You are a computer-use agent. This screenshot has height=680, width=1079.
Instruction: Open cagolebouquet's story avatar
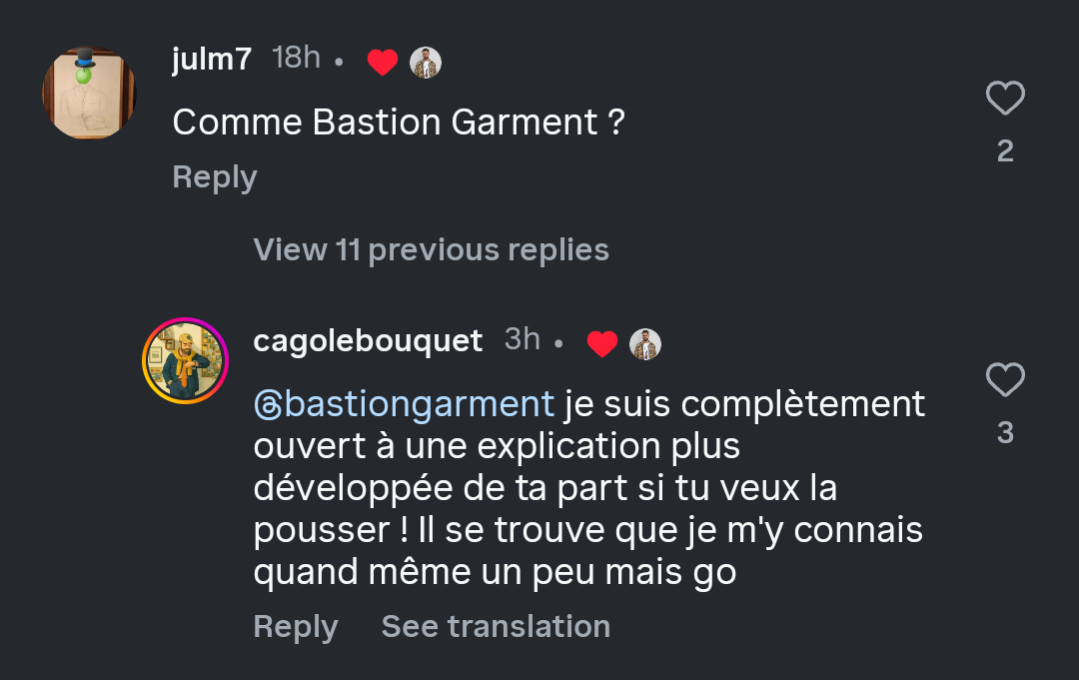(x=186, y=361)
